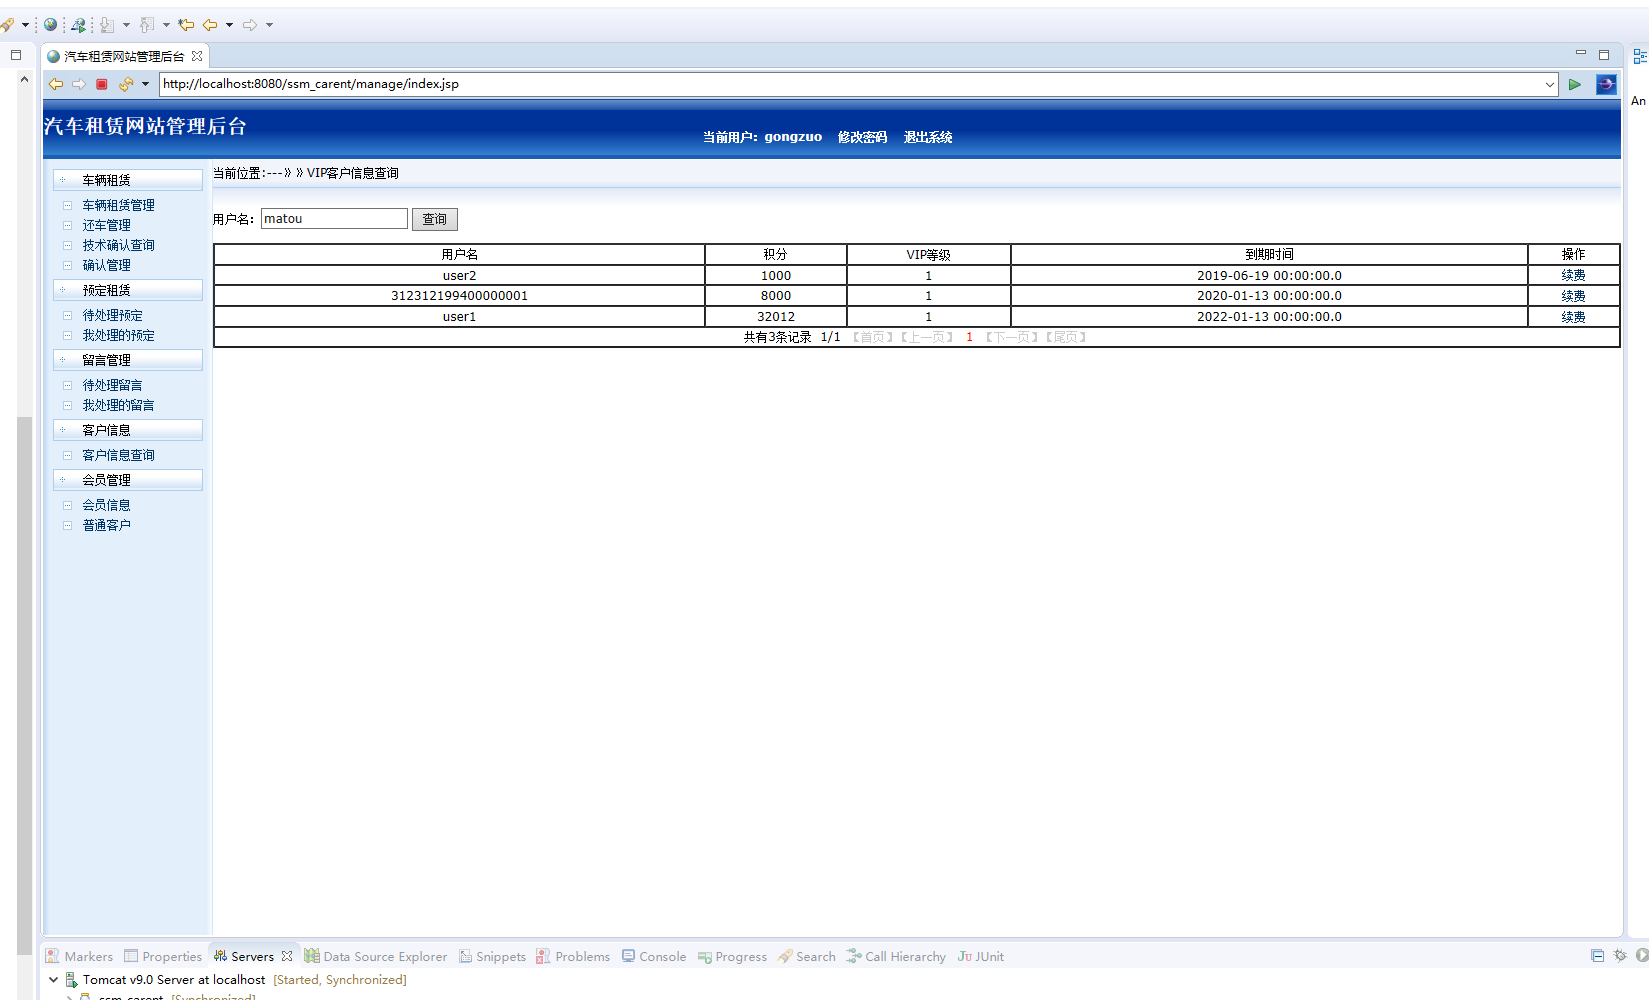Switch to the Properties tab
Screen dimensions: 1649x1000
tap(163, 956)
